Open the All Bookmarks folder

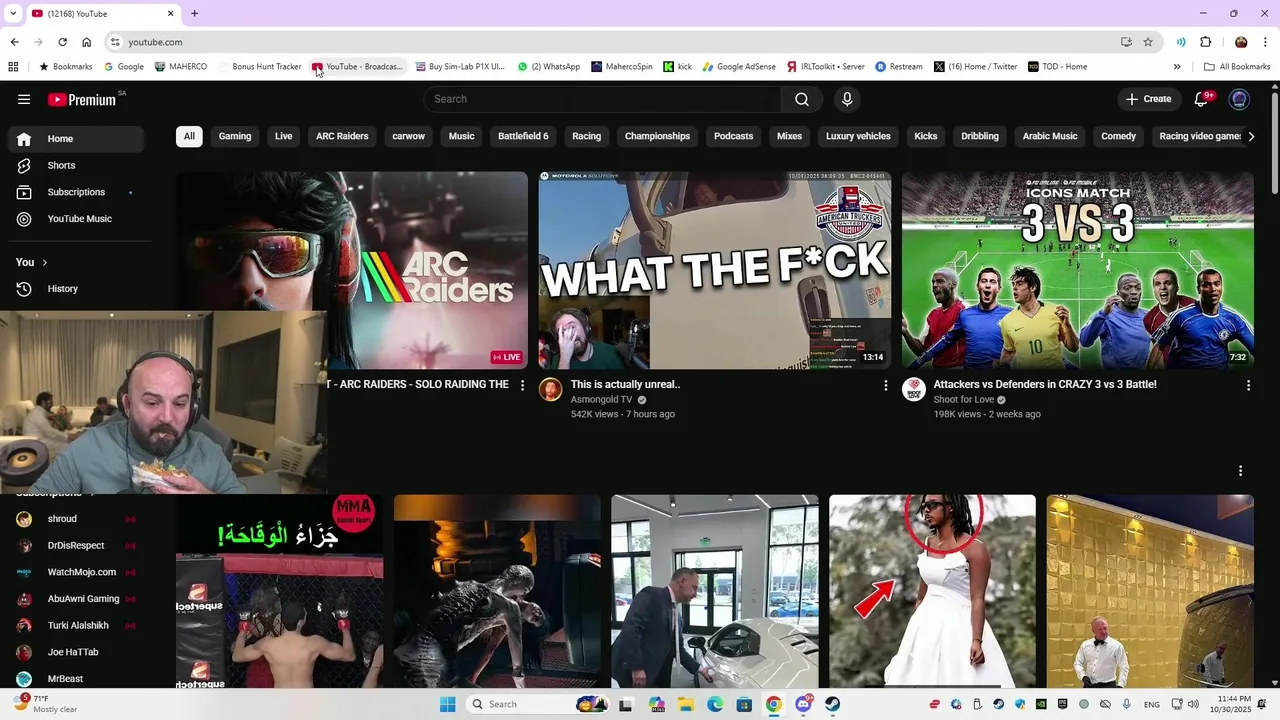pos(1237,67)
